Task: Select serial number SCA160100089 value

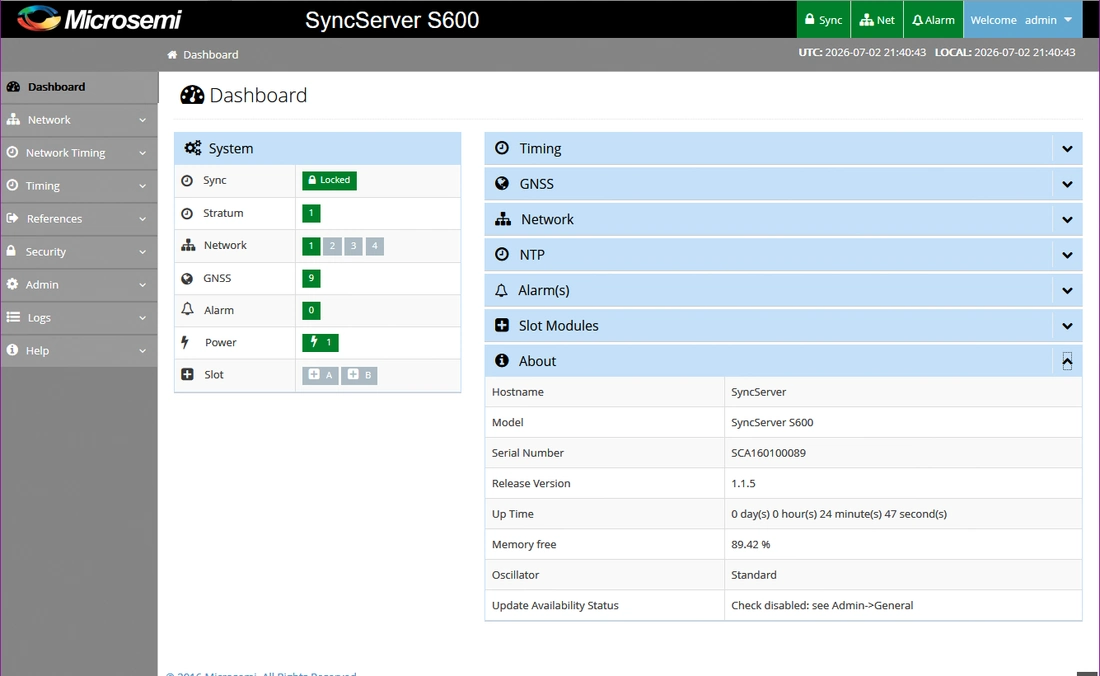Action: point(768,453)
